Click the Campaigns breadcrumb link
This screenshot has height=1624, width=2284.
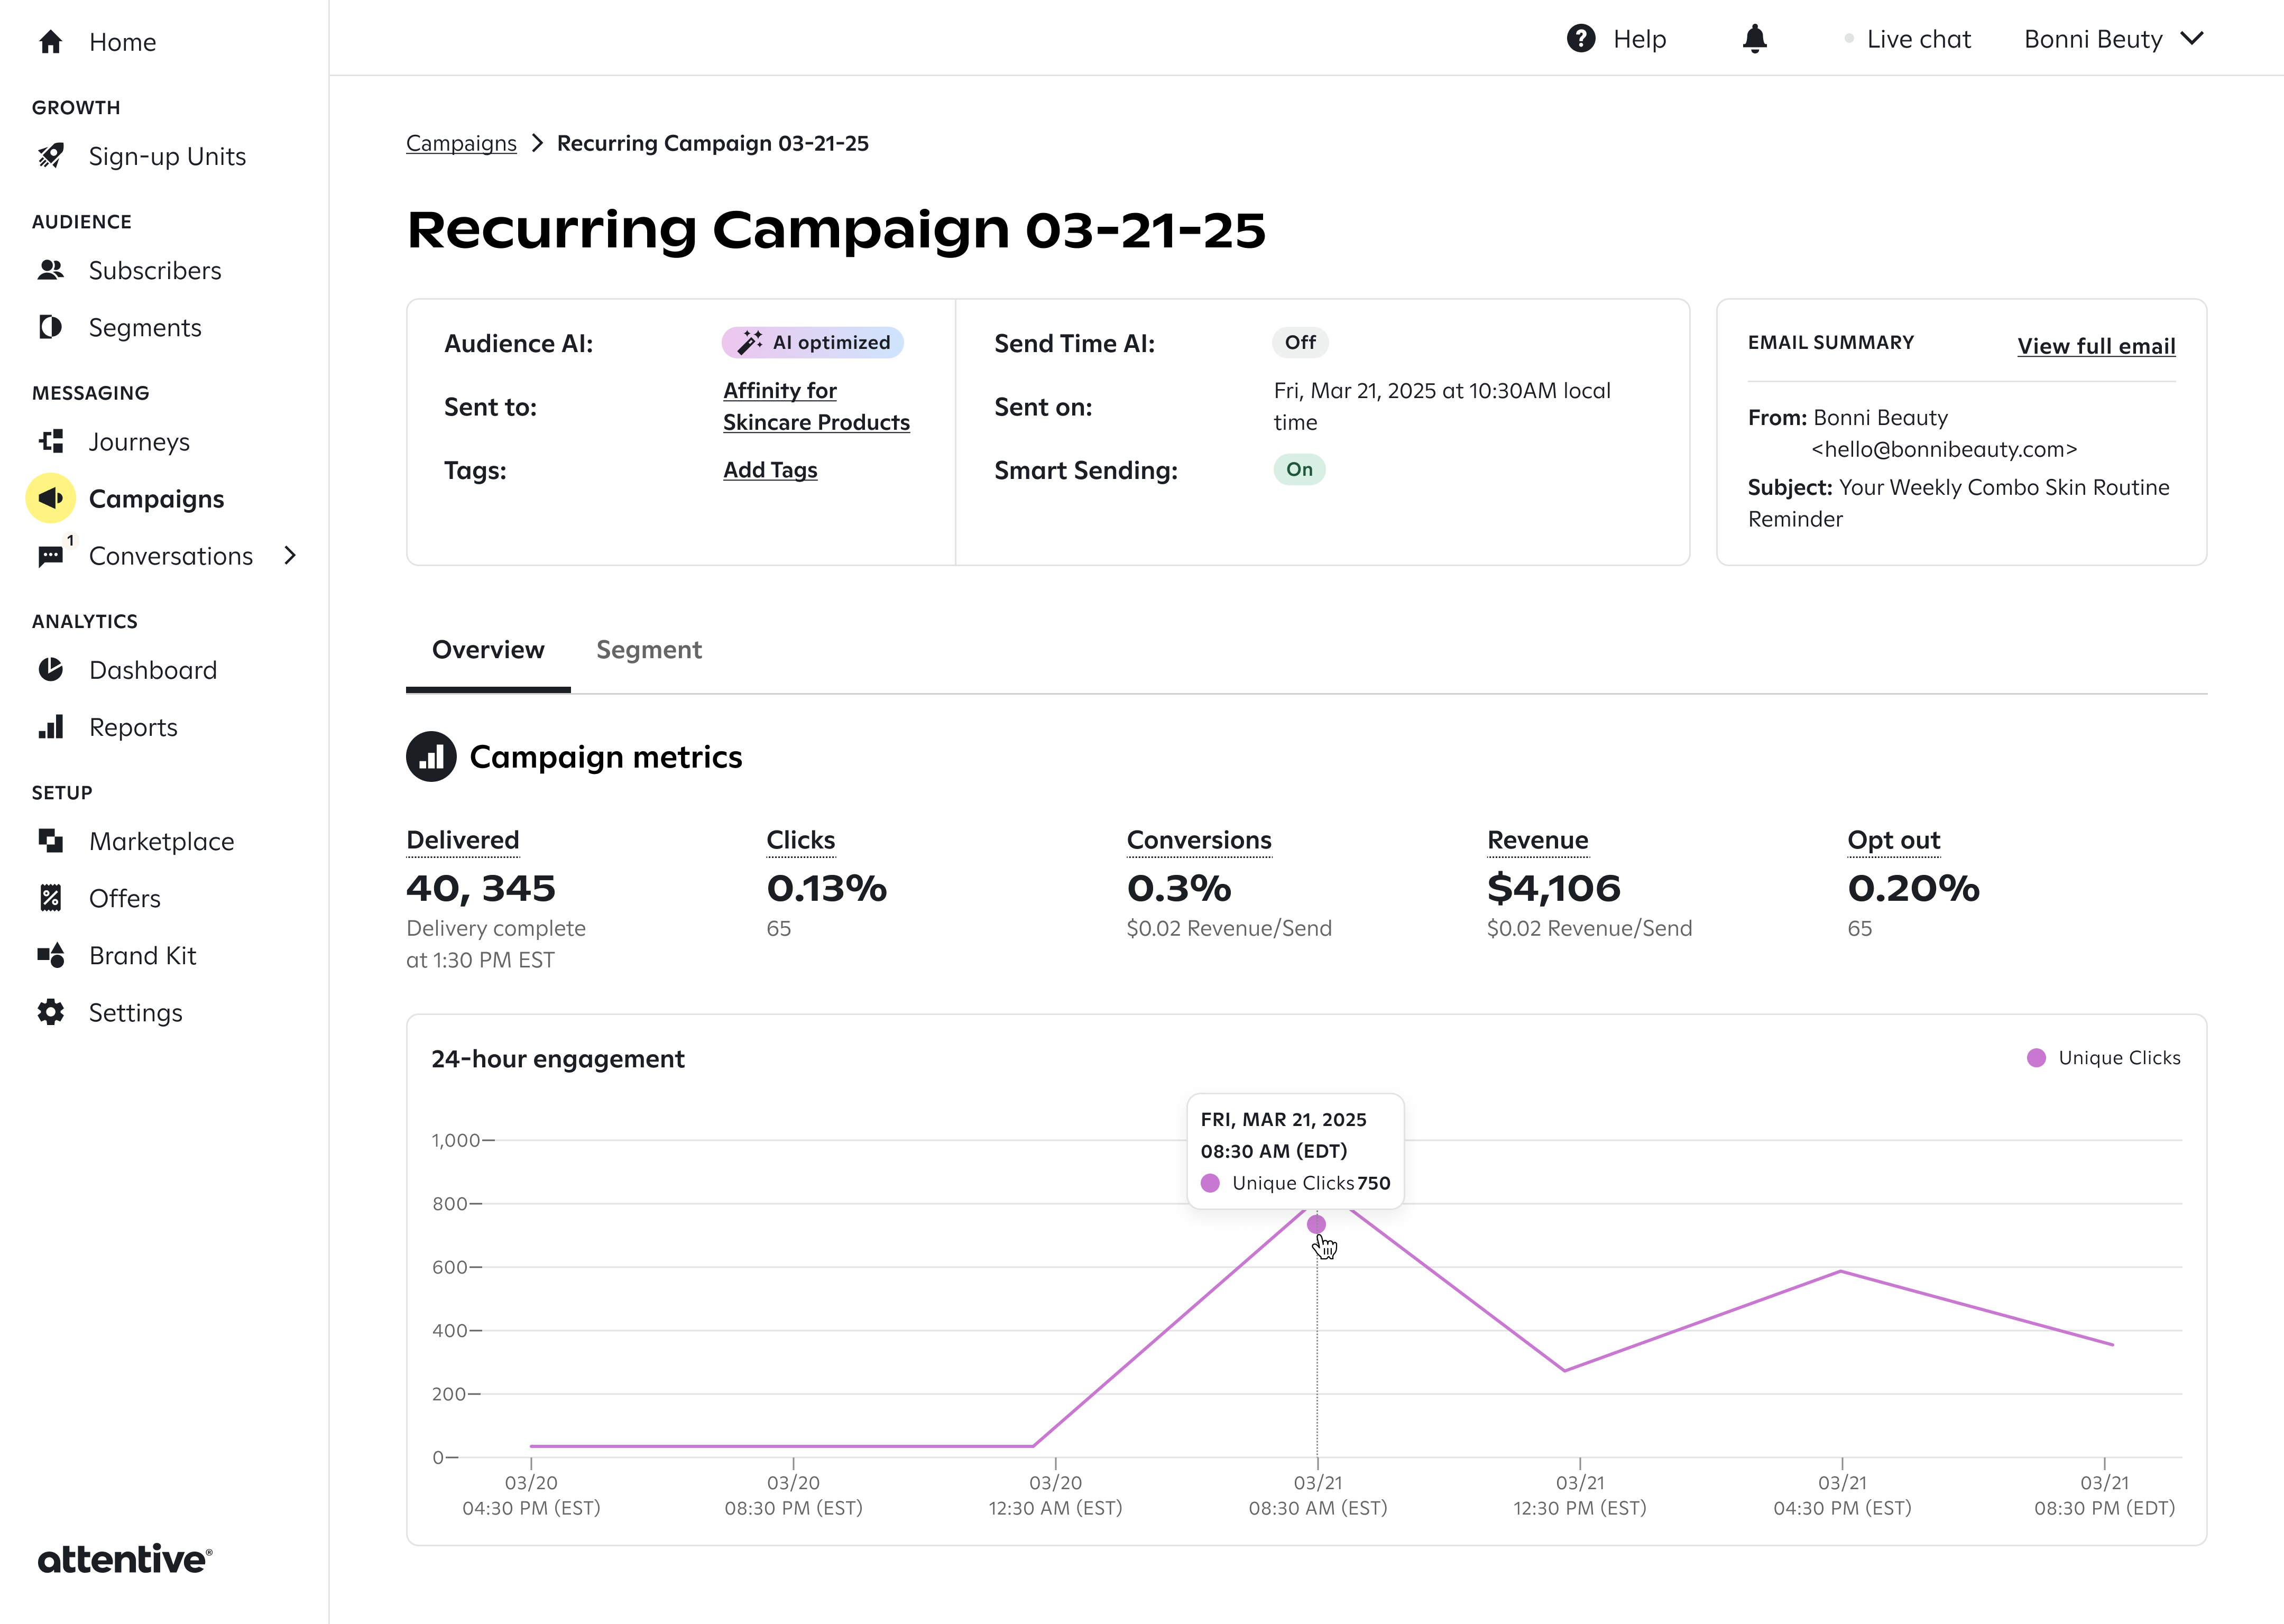point(461,143)
